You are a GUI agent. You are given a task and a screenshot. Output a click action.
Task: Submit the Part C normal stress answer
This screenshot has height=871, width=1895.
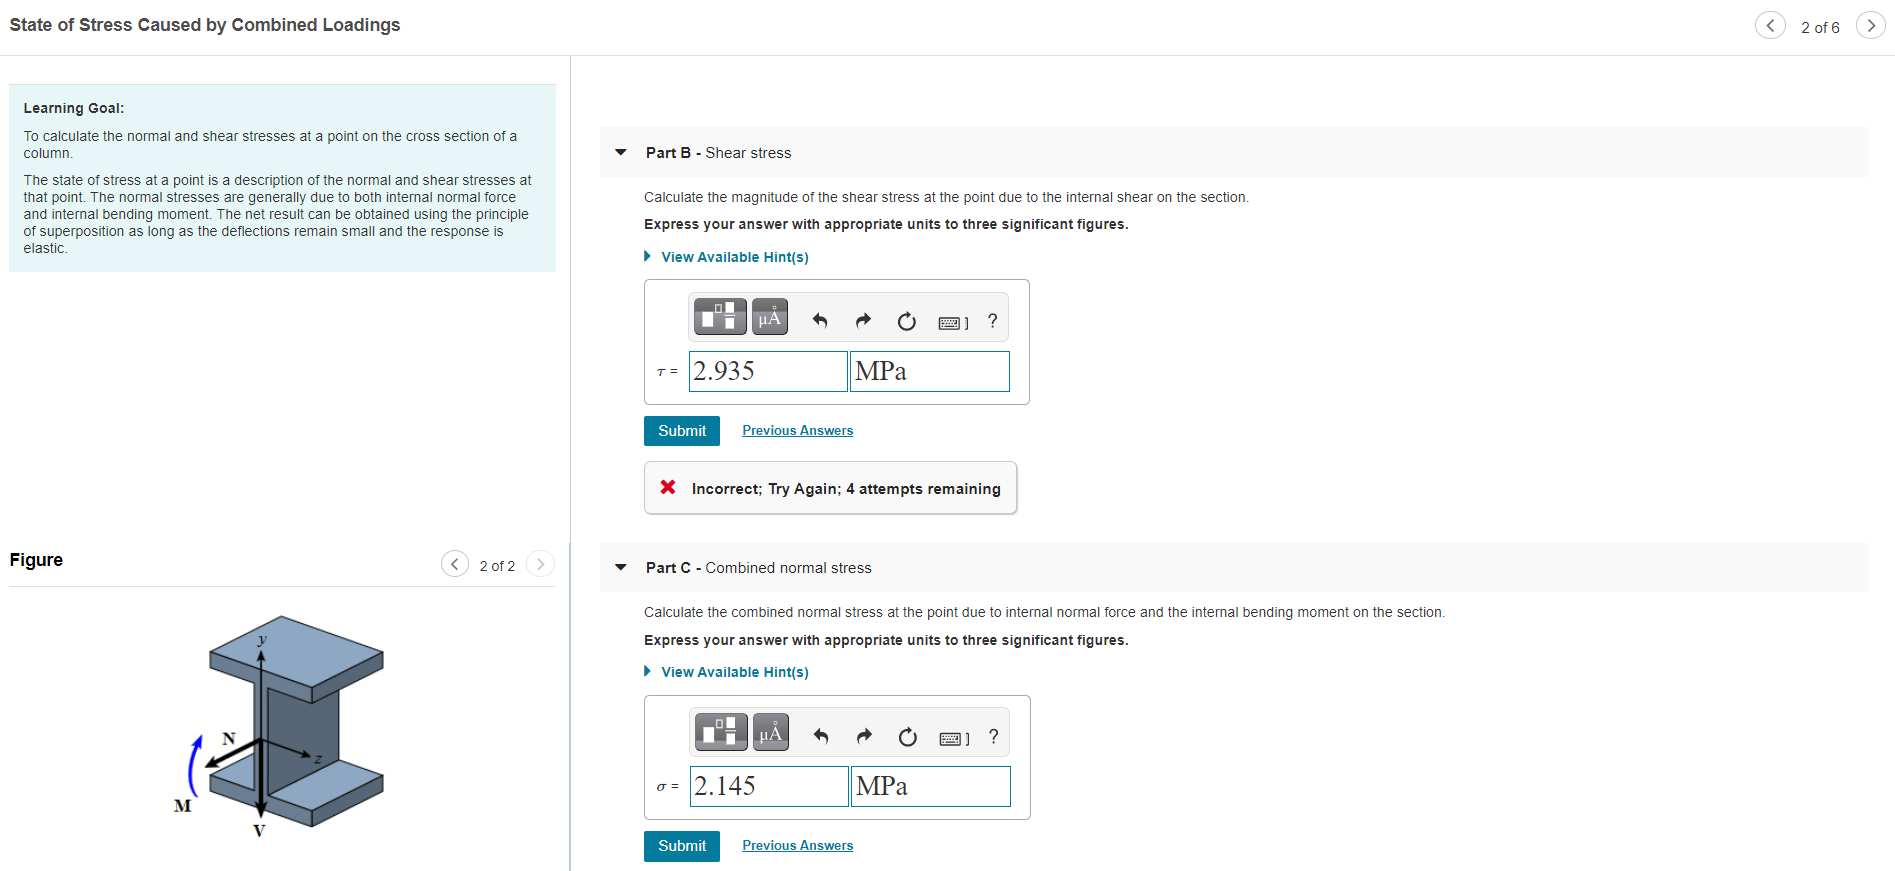(682, 846)
